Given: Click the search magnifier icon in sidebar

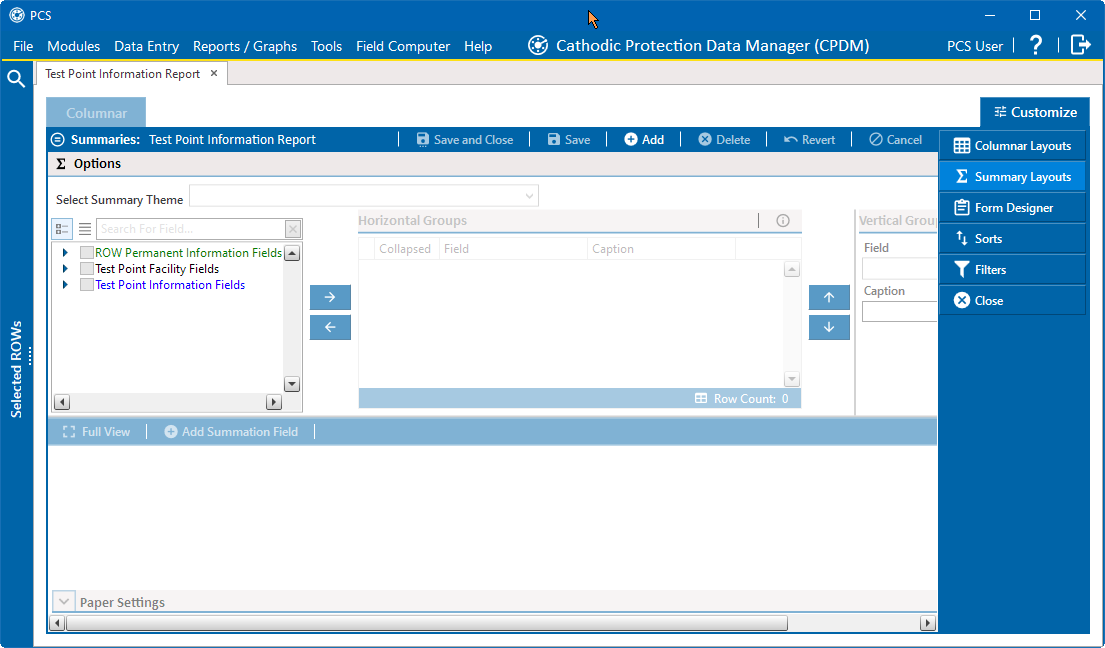Looking at the screenshot, I should (x=16, y=79).
